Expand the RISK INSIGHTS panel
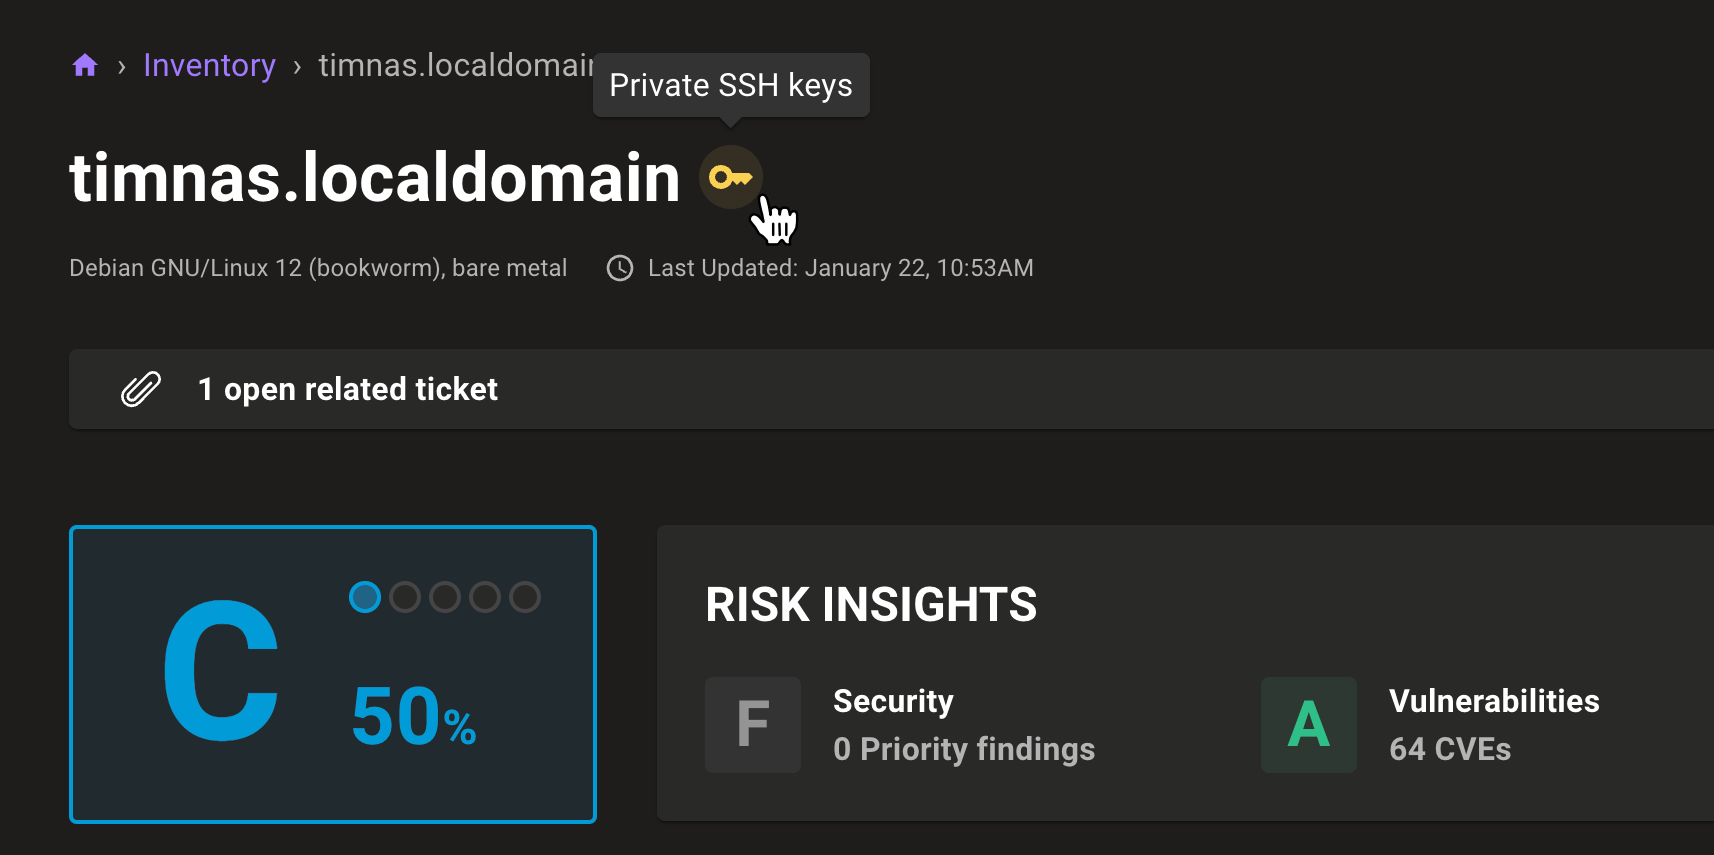The image size is (1714, 855). click(x=871, y=603)
